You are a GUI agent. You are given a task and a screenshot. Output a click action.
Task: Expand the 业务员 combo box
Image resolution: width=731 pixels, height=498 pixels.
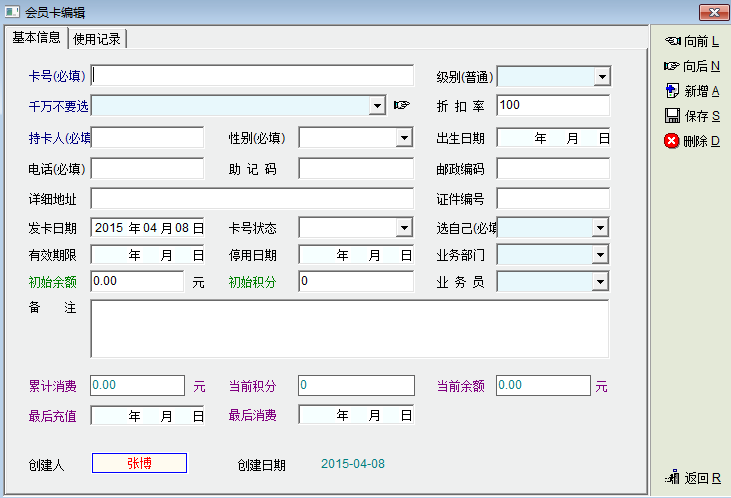[600, 282]
